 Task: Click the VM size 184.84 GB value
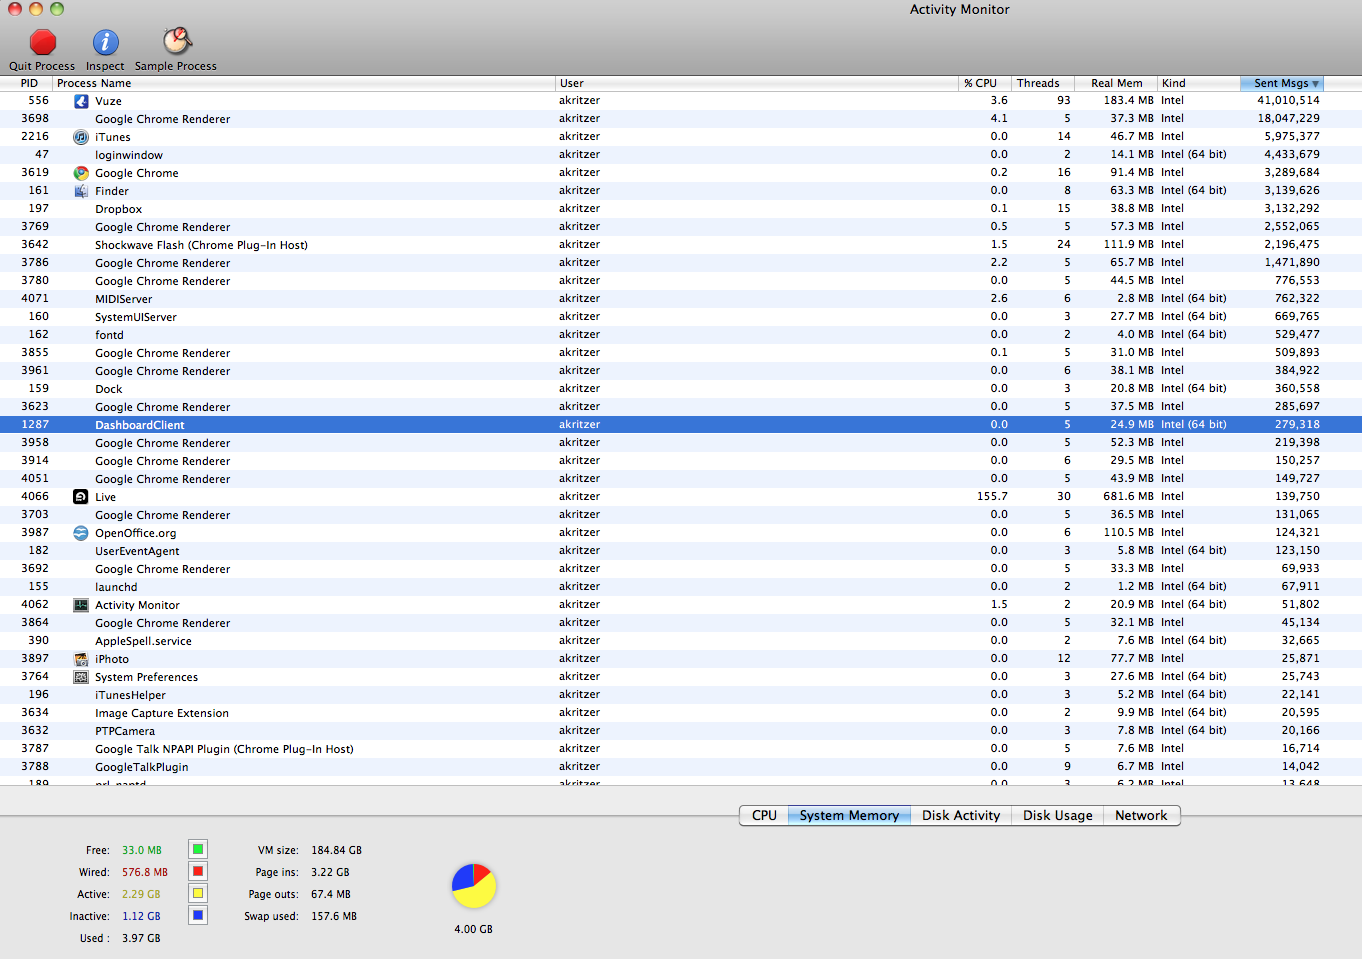pos(336,850)
